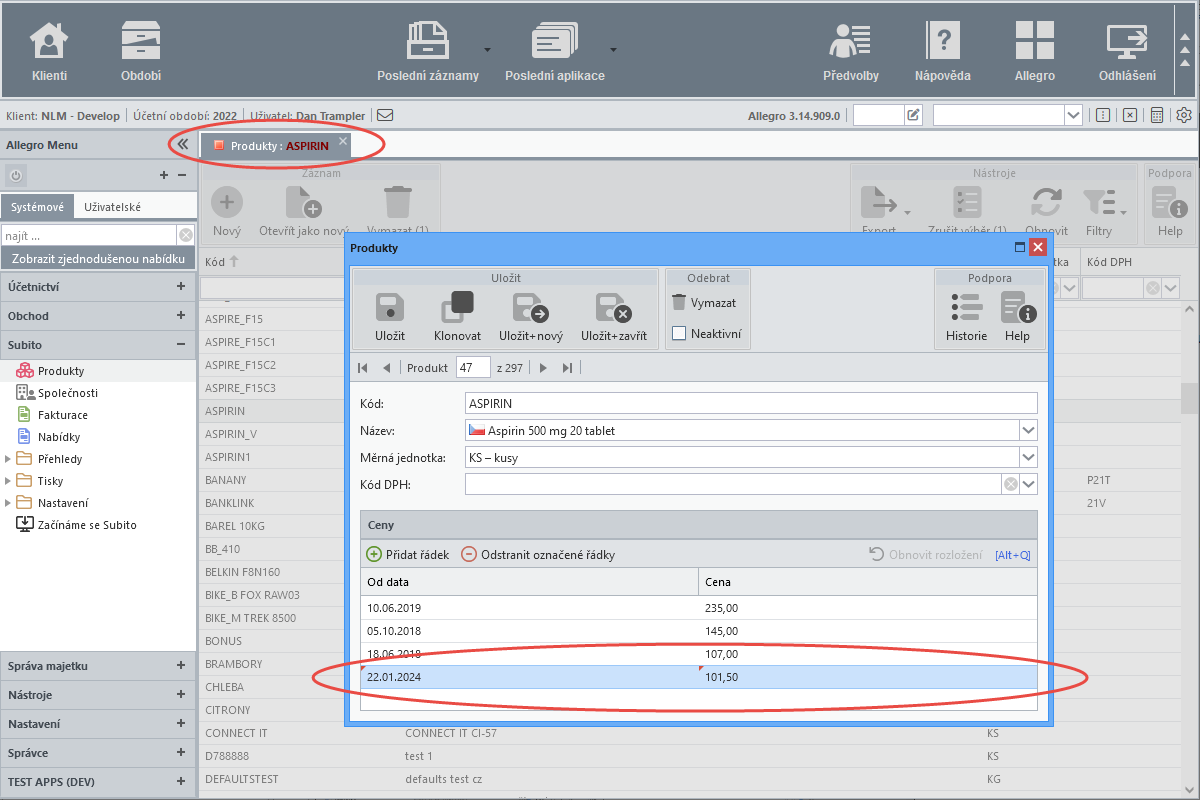Click the Vymazat trash icon in dialog
1200x800 pixels.
(679, 302)
